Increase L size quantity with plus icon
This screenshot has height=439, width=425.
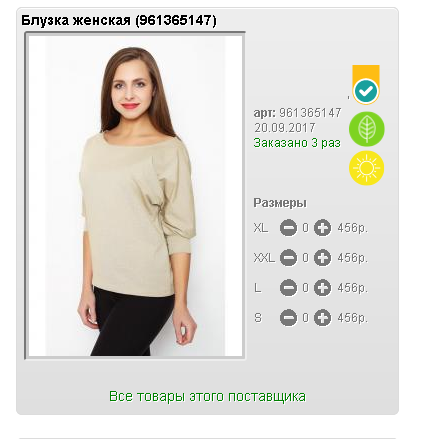[322, 288]
